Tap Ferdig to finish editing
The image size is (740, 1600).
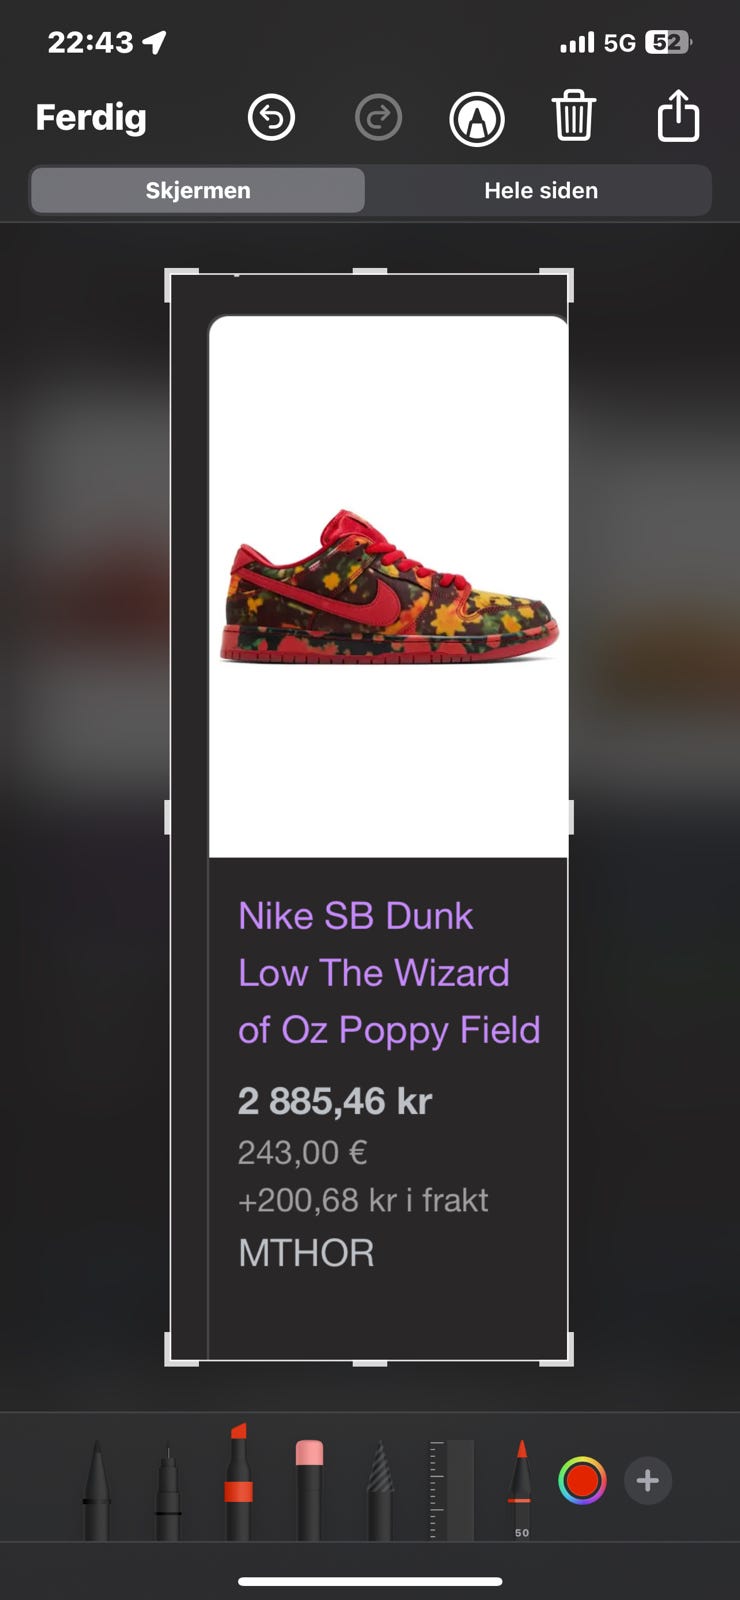coord(91,118)
